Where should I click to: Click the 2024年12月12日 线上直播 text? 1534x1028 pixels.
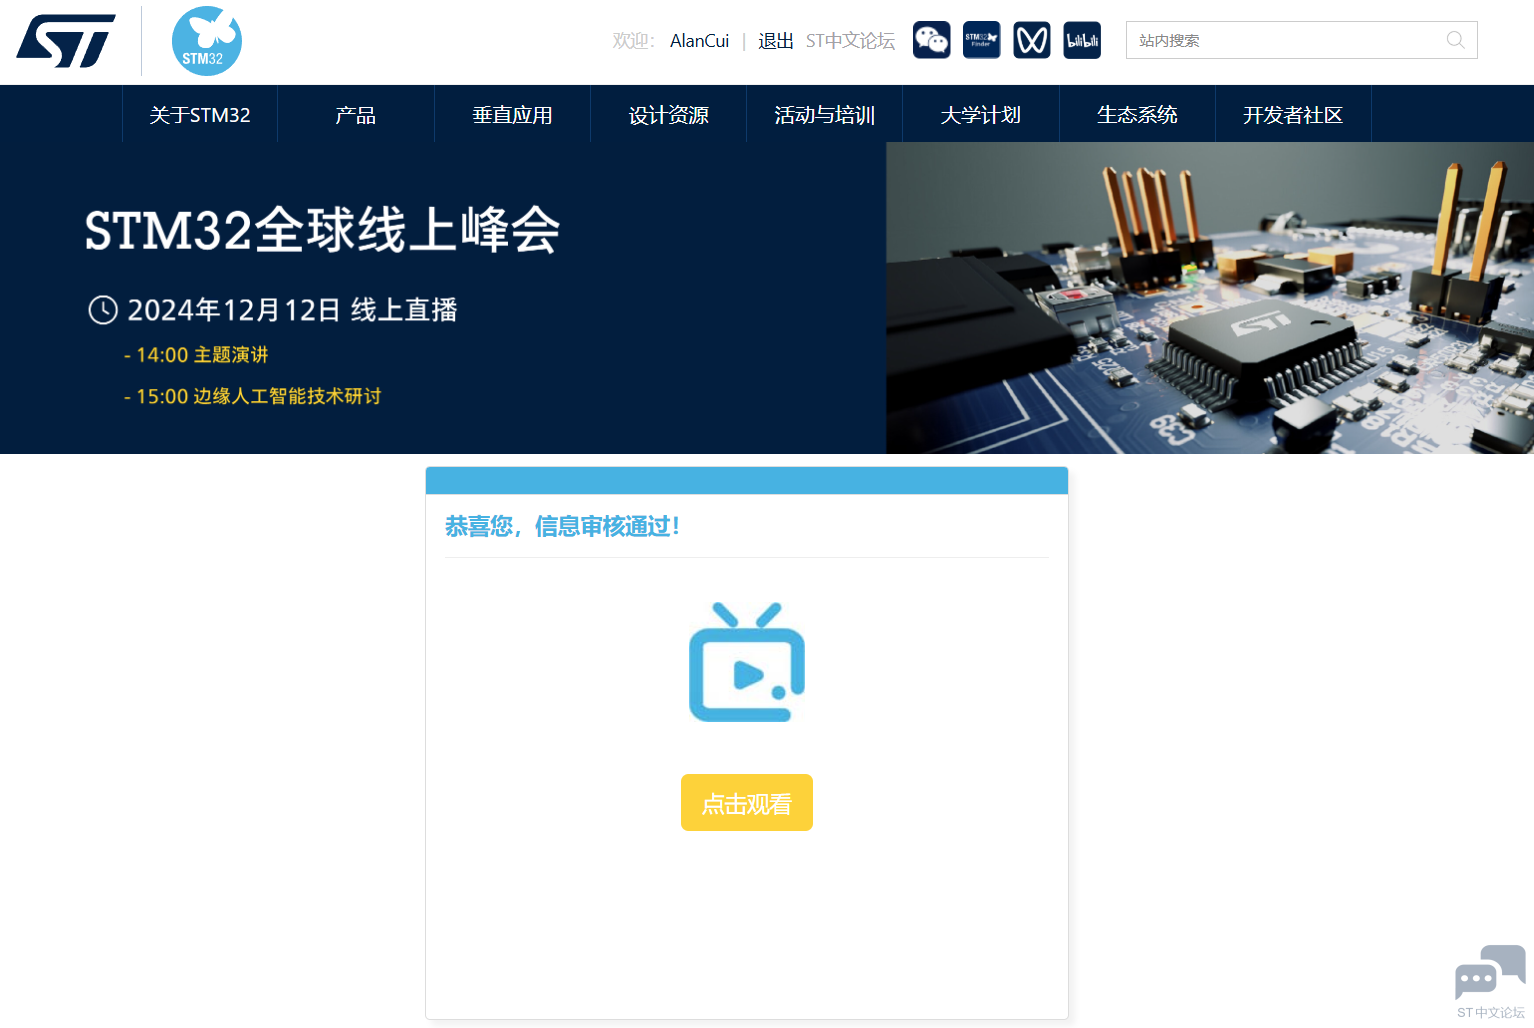292,310
